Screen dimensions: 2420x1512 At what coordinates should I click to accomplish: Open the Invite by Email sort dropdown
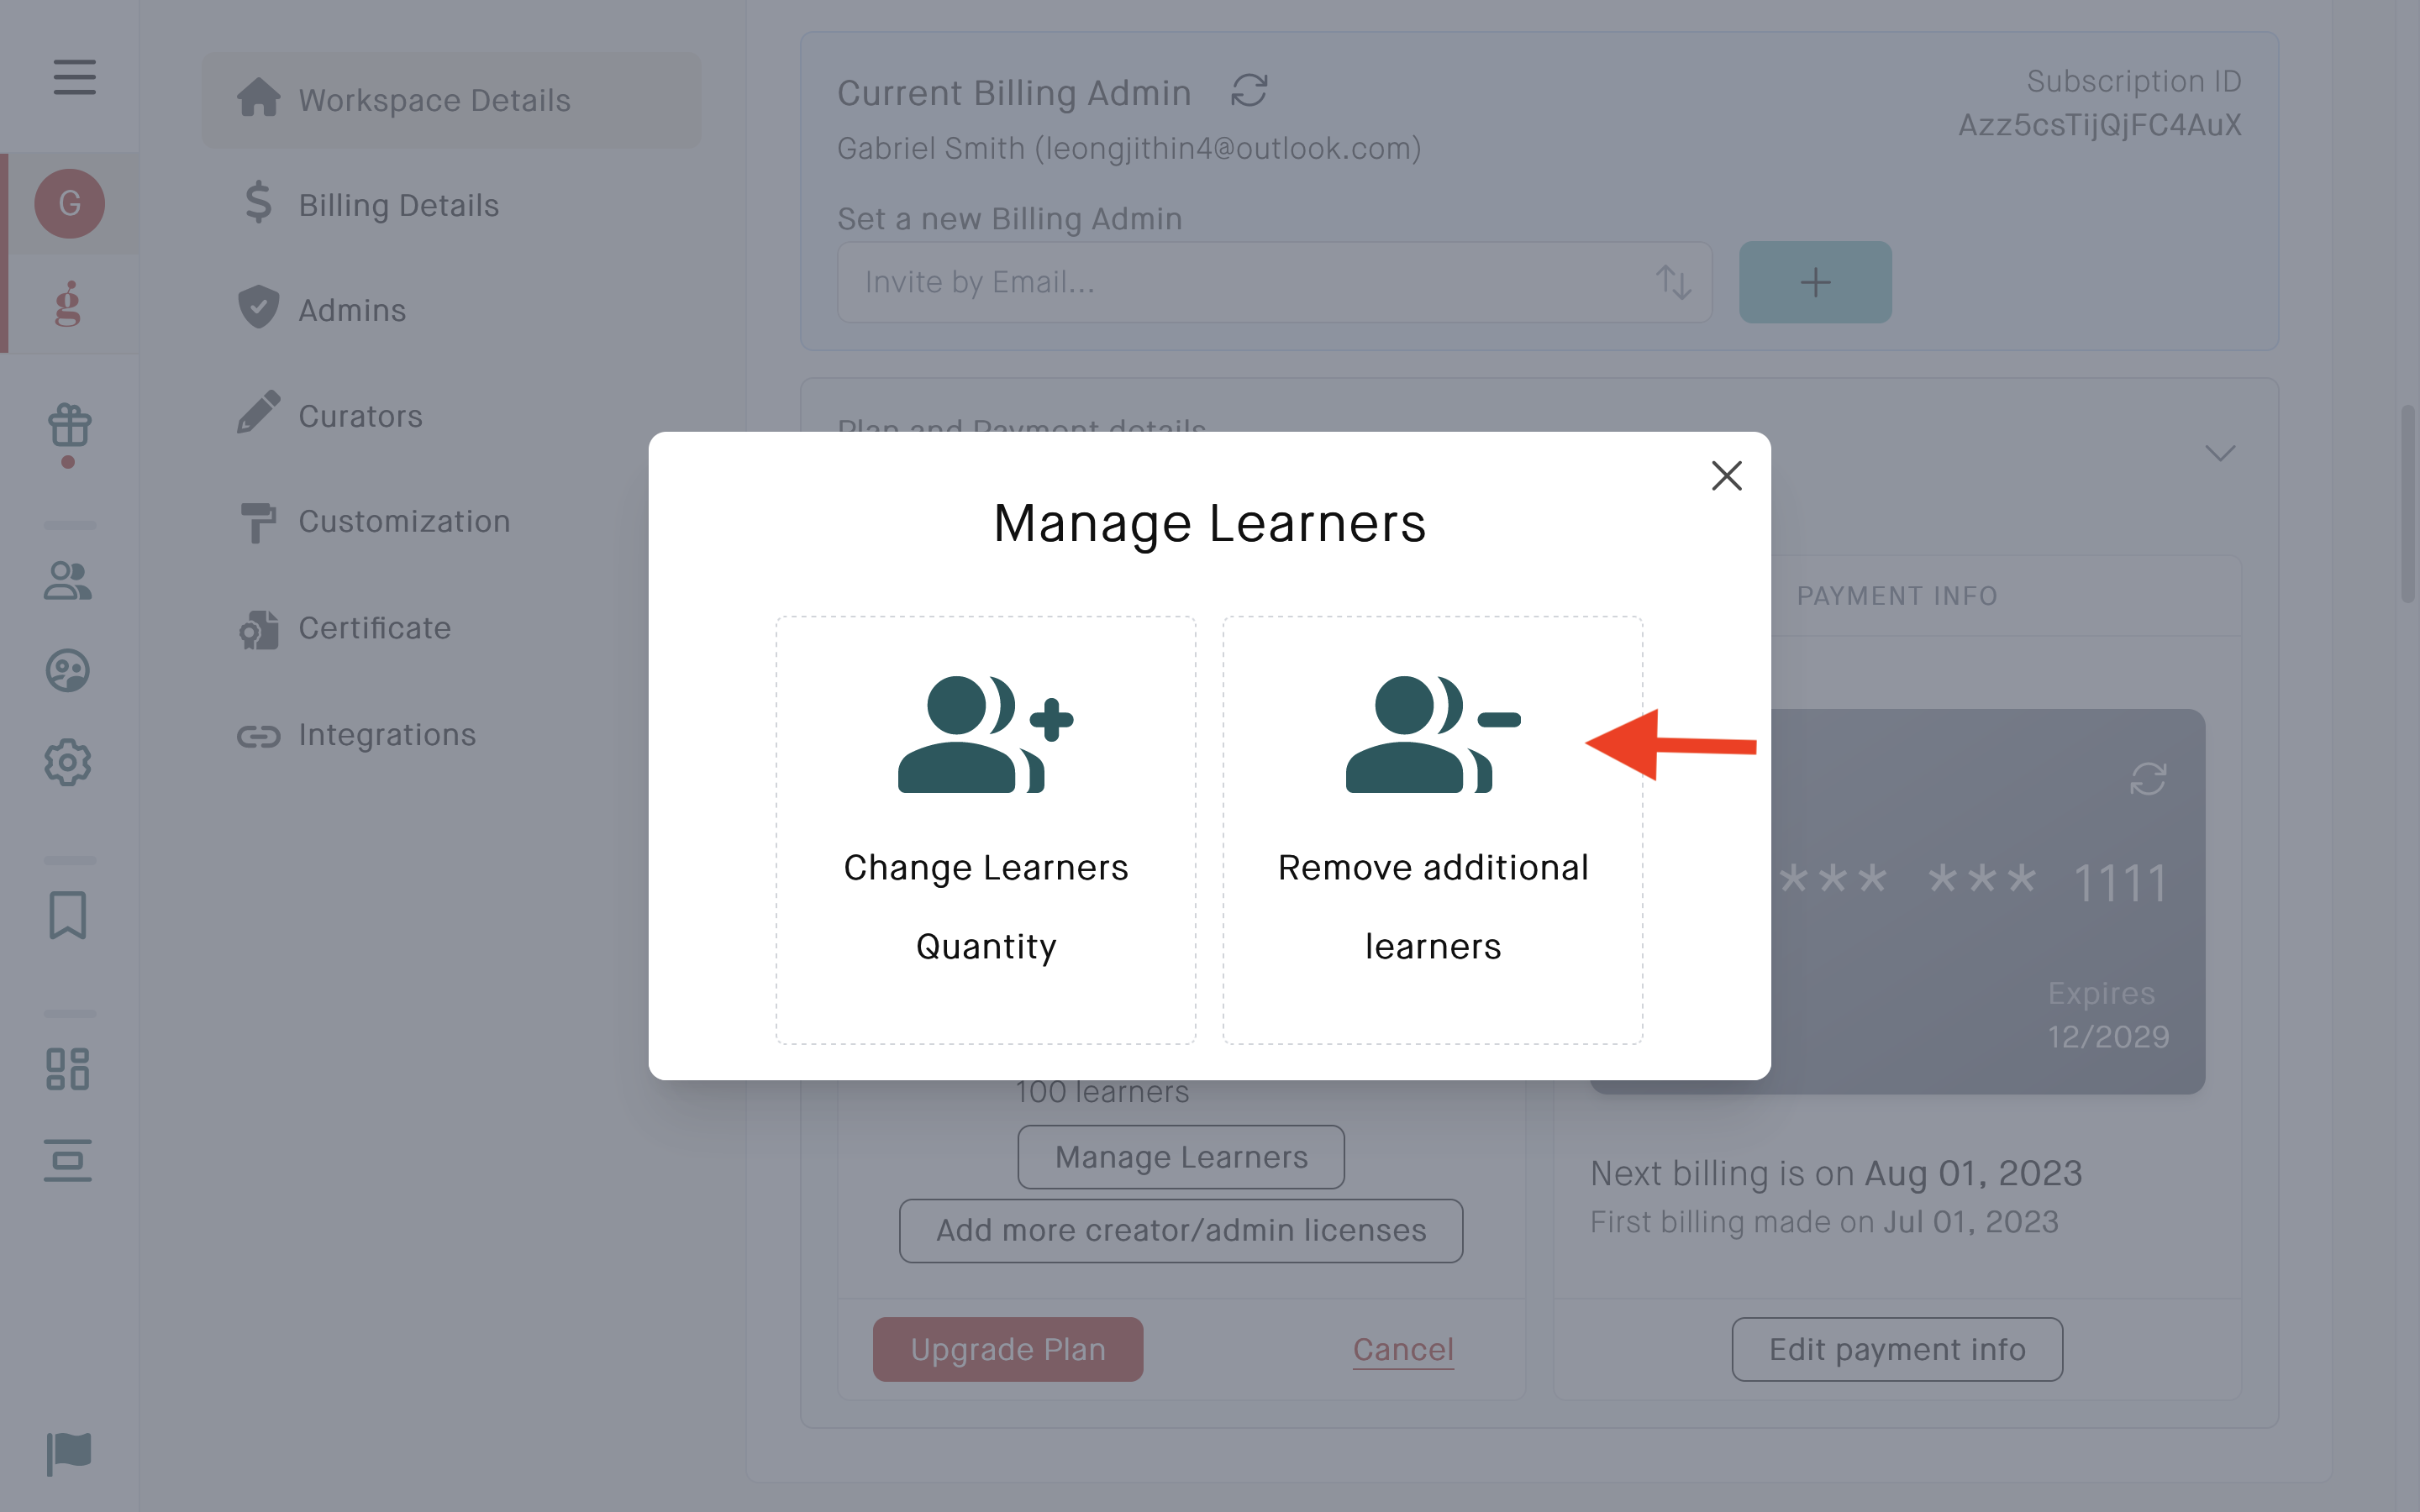[x=1673, y=282]
